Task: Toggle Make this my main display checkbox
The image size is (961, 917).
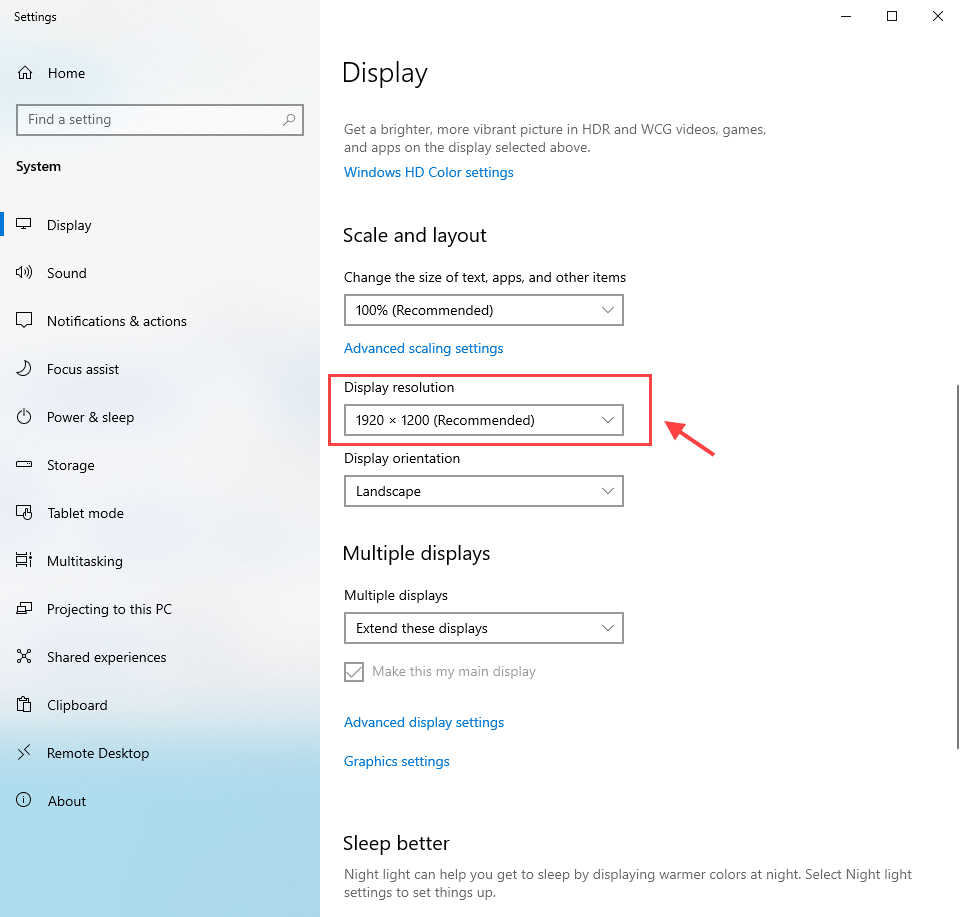Action: point(354,672)
